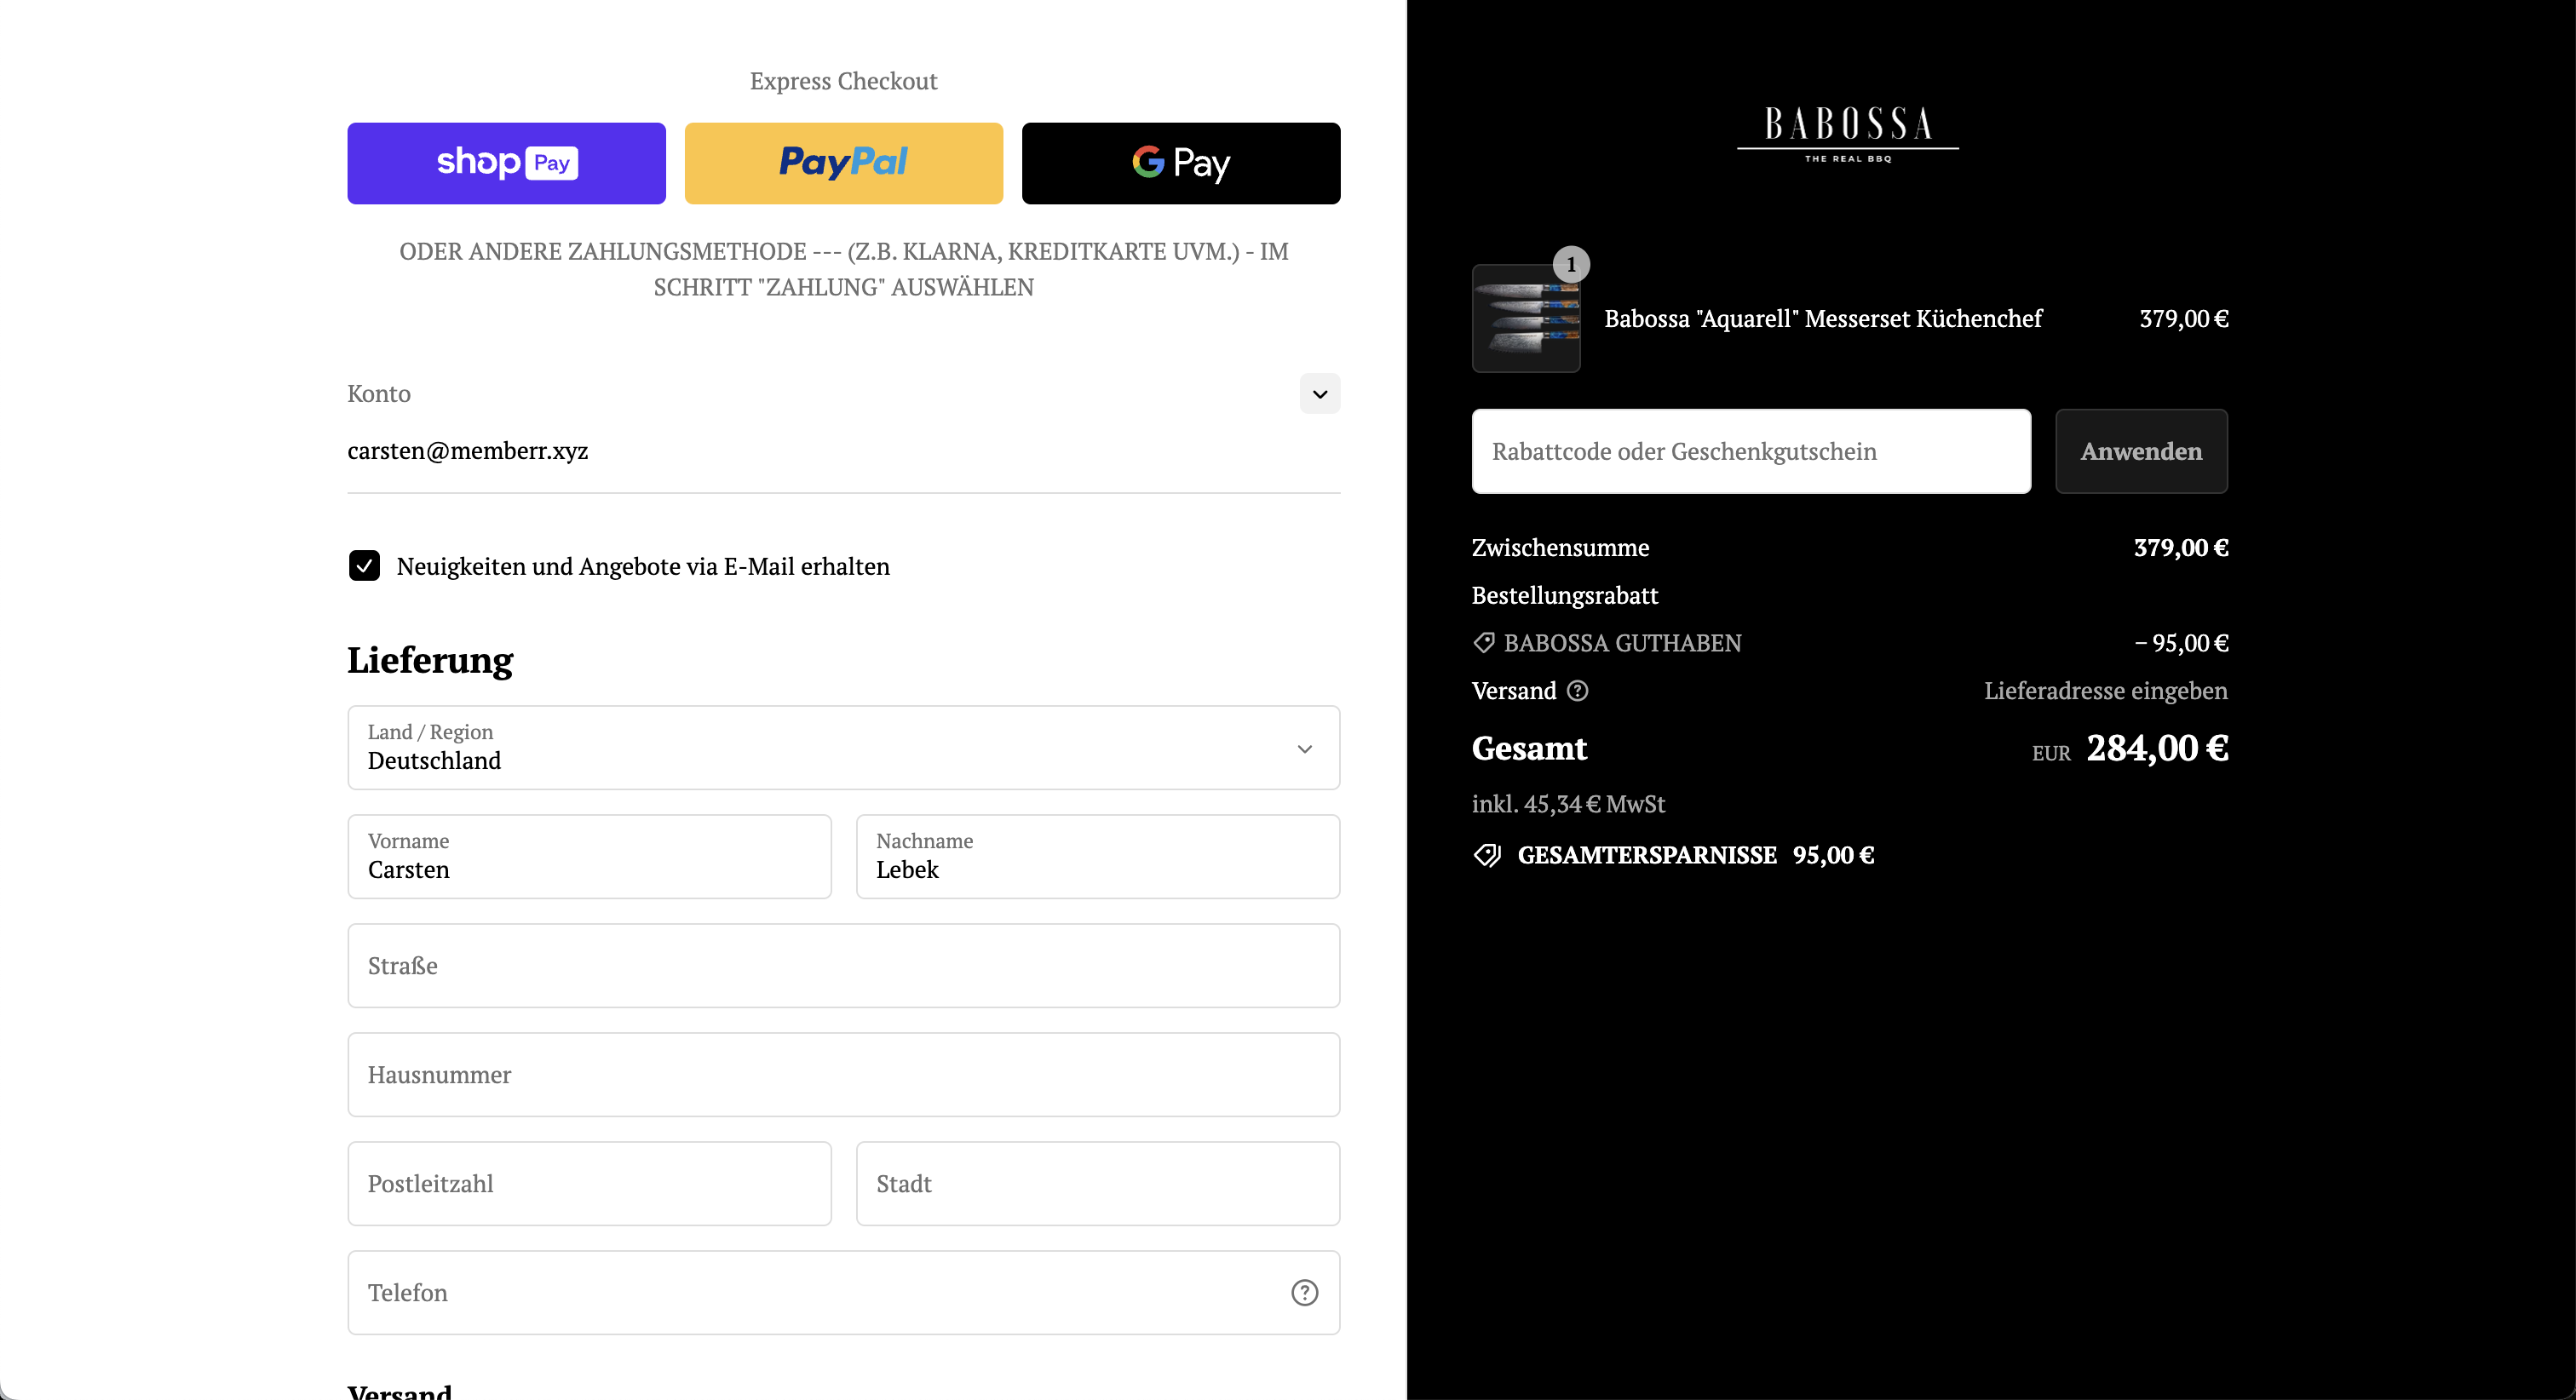2576x1400 pixels.
Task: Click the Nachname input field
Action: coord(1098,857)
